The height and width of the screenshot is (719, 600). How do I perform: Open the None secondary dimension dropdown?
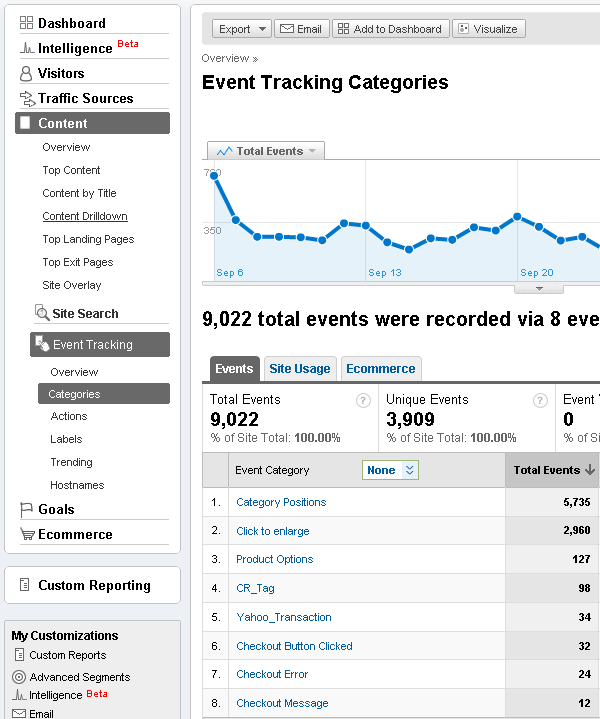pyautogui.click(x=389, y=470)
